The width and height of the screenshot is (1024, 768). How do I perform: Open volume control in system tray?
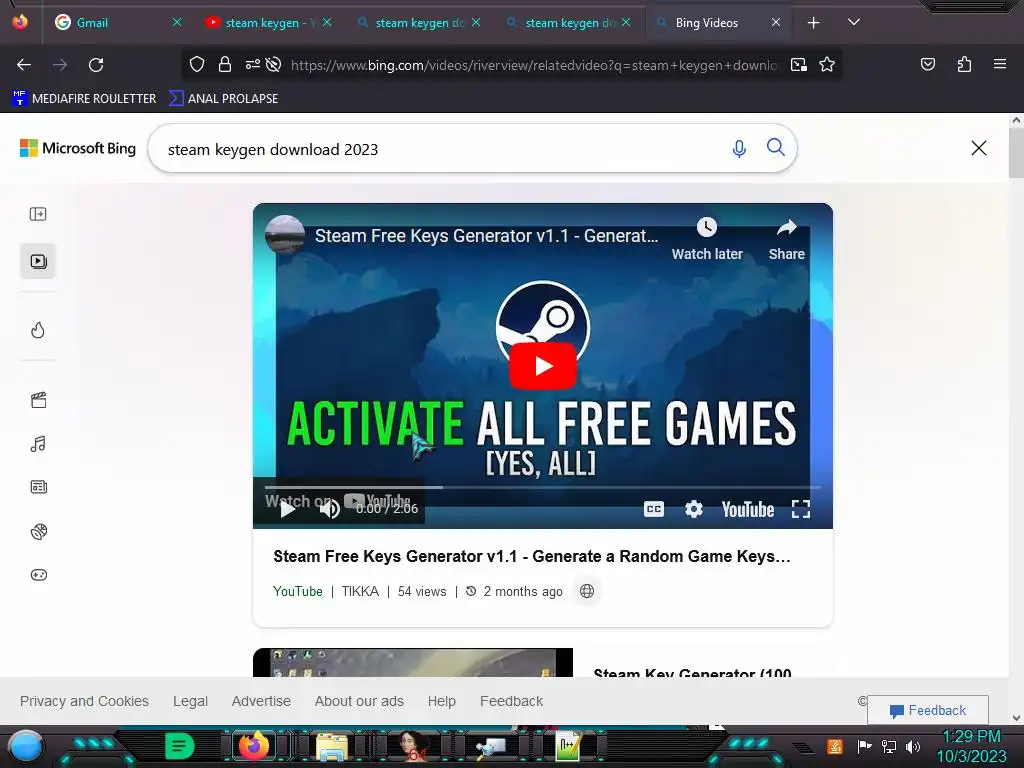[x=913, y=746]
